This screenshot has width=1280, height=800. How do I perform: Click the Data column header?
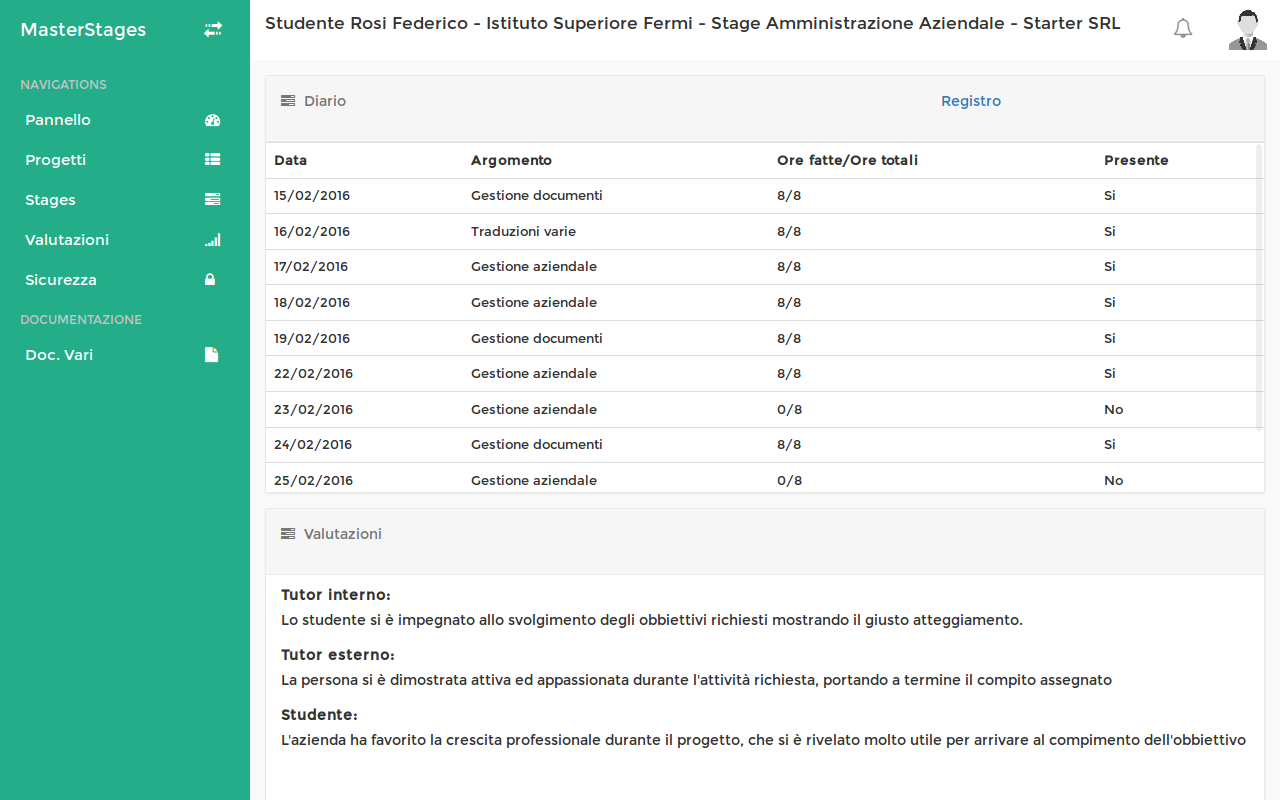click(291, 160)
